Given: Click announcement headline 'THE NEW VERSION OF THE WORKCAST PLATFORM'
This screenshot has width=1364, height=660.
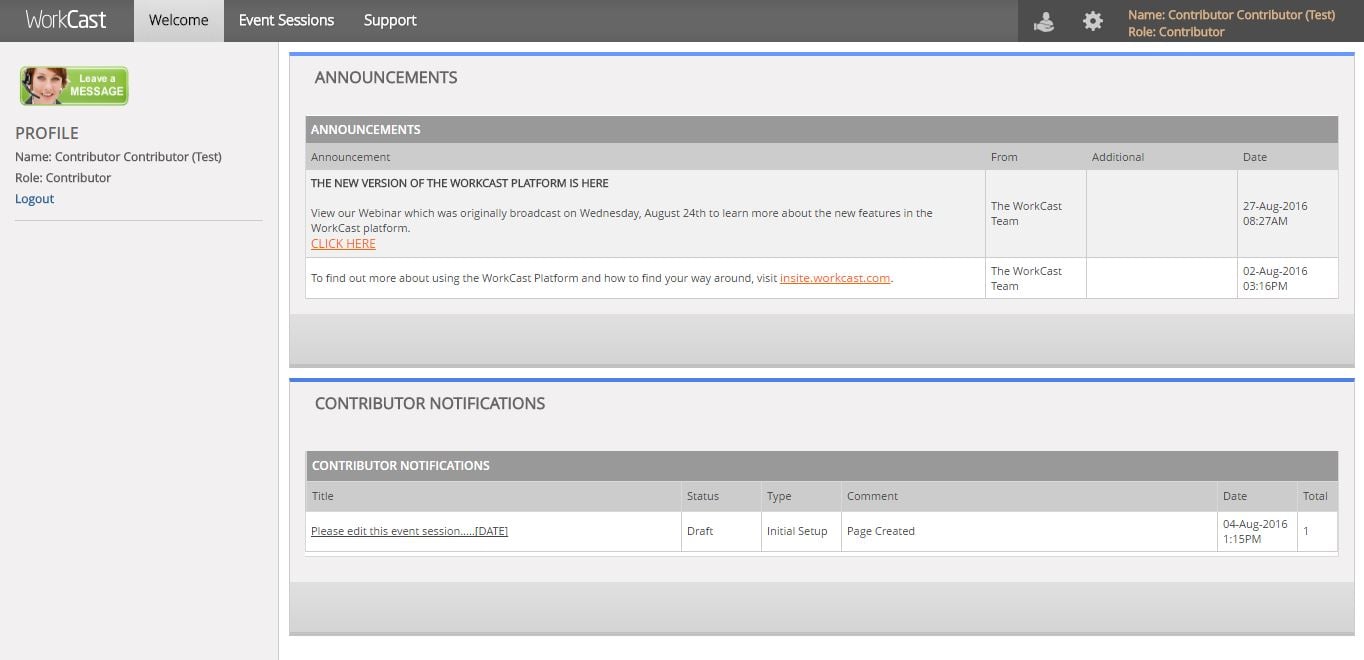Looking at the screenshot, I should point(459,184).
